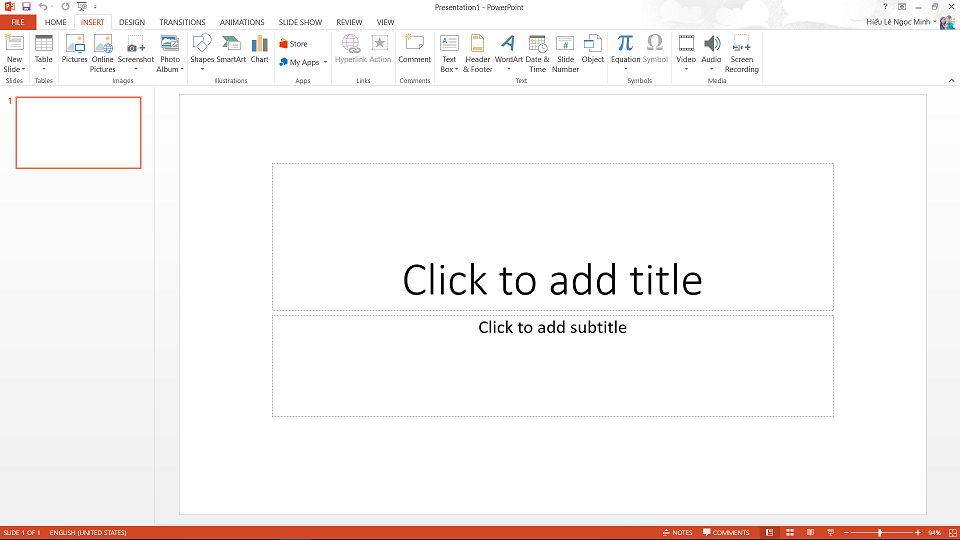Open the Photo Album dropdown arrow
The image size is (960, 540).
click(x=182, y=69)
